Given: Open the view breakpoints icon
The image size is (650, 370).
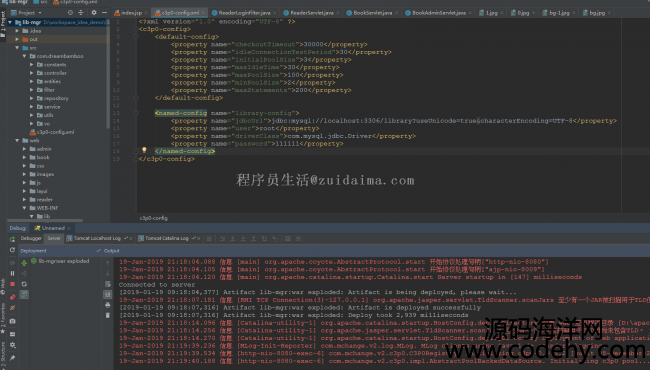Looking at the screenshot, I should 12,297.
